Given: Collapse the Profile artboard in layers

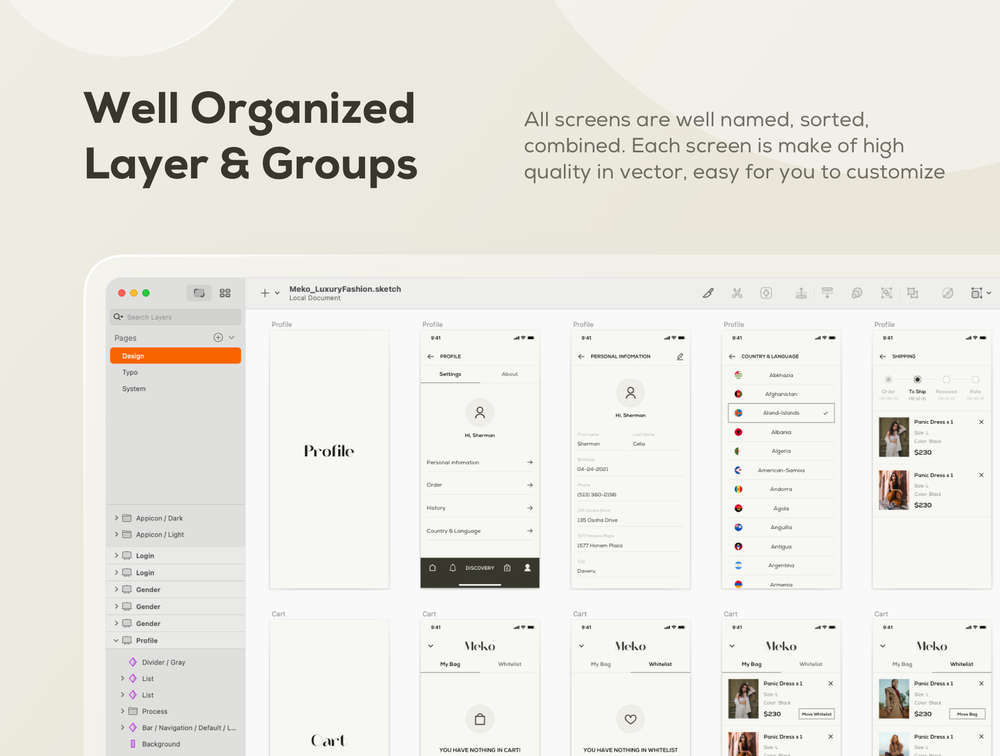Looking at the screenshot, I should [x=116, y=640].
